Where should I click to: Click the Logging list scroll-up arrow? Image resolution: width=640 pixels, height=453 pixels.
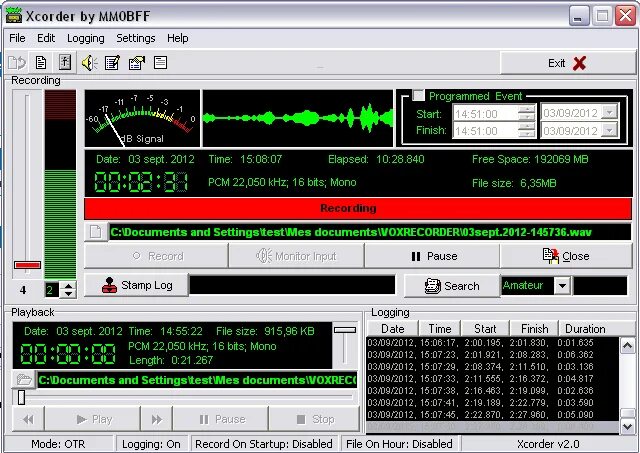tap(627, 346)
